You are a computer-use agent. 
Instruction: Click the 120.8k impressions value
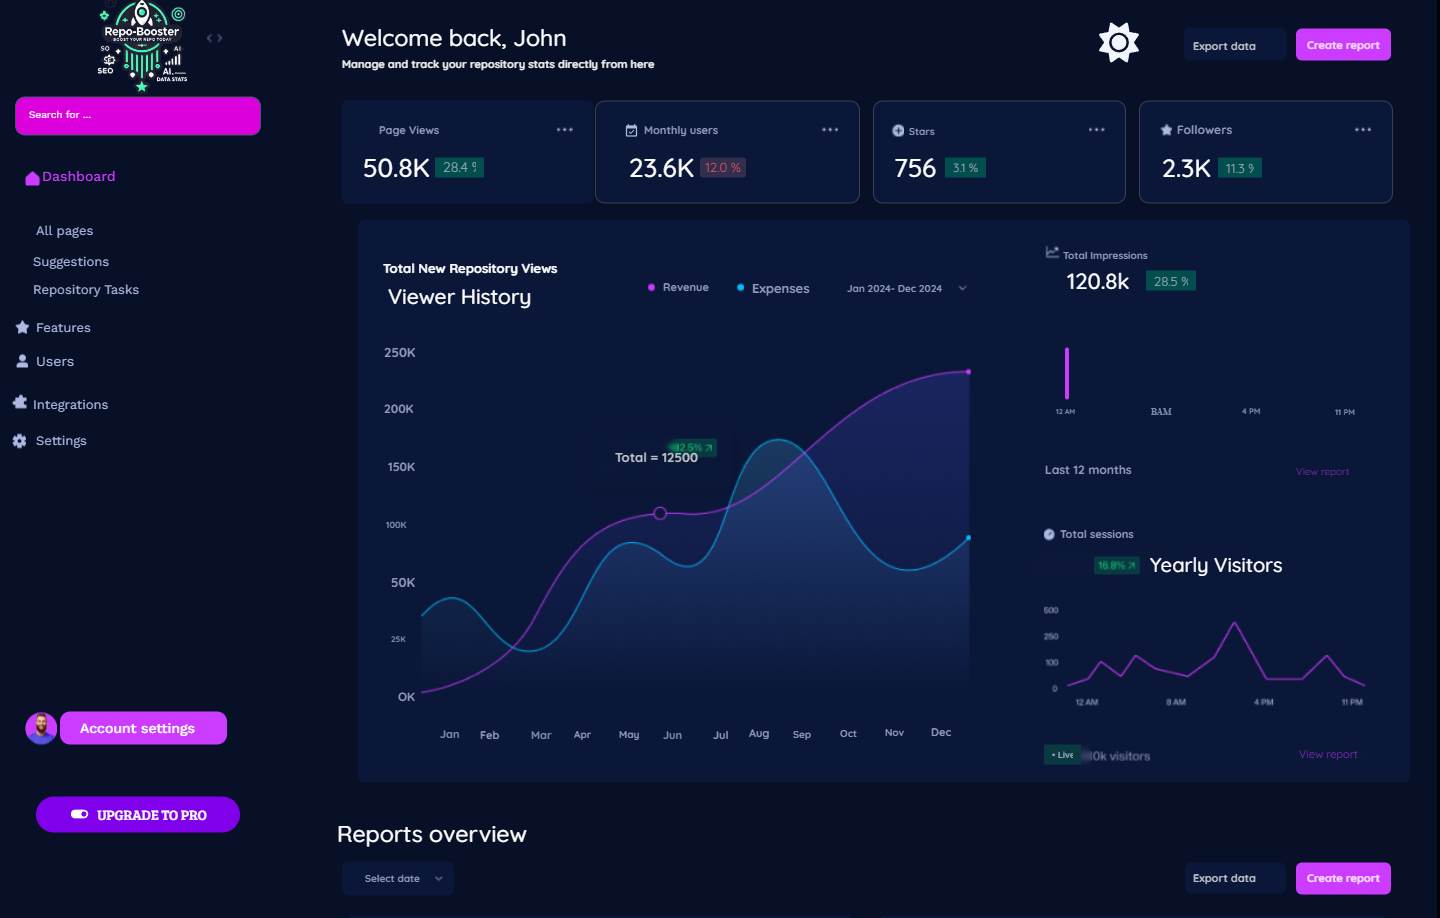click(x=1098, y=282)
